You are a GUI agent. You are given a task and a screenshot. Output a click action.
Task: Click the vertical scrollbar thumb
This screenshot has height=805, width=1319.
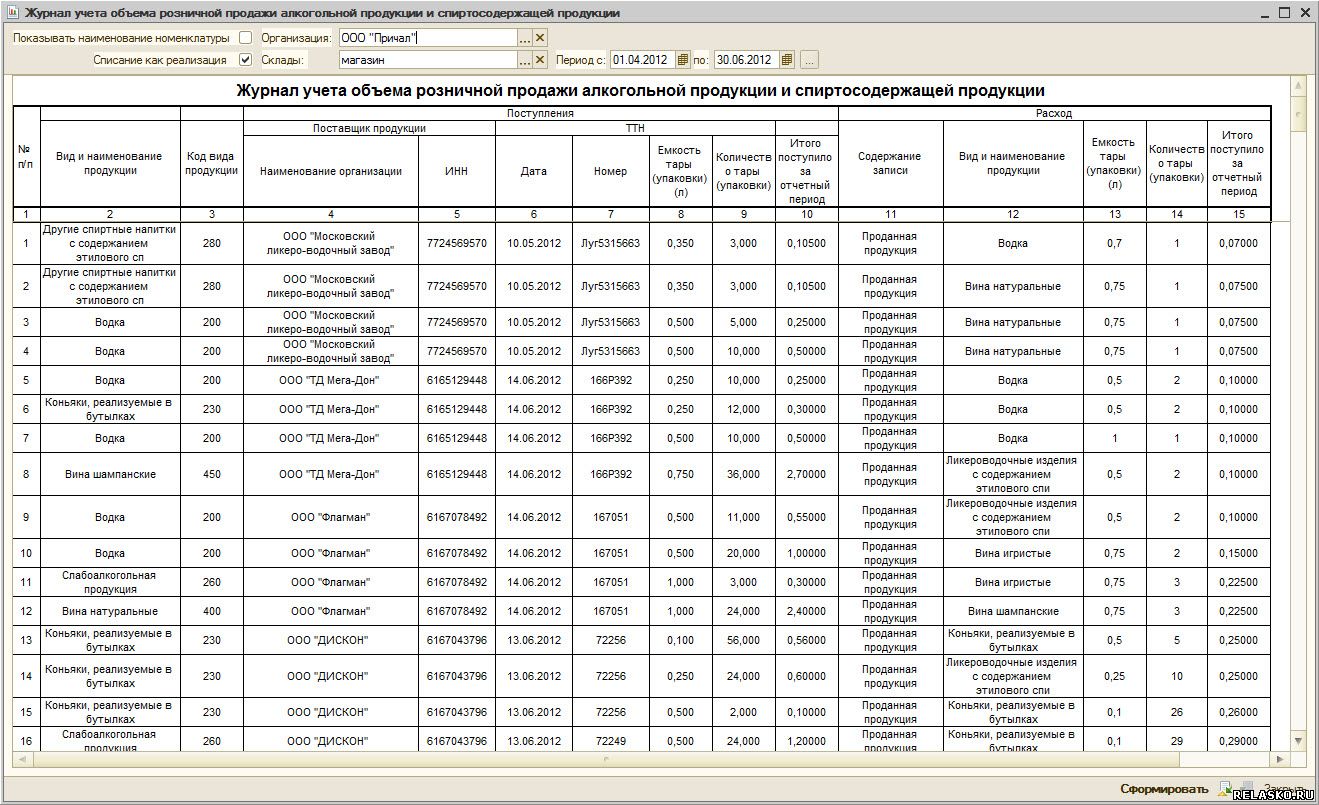1298,112
